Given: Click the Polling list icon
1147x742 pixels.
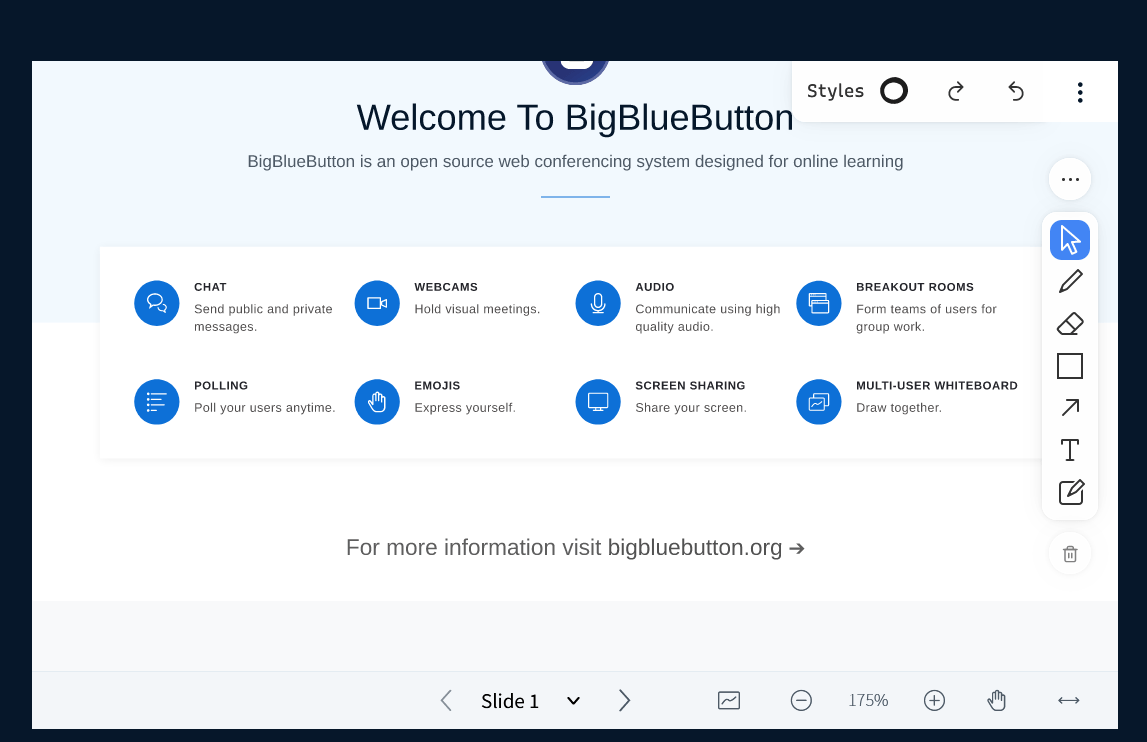Looking at the screenshot, I should (x=157, y=402).
